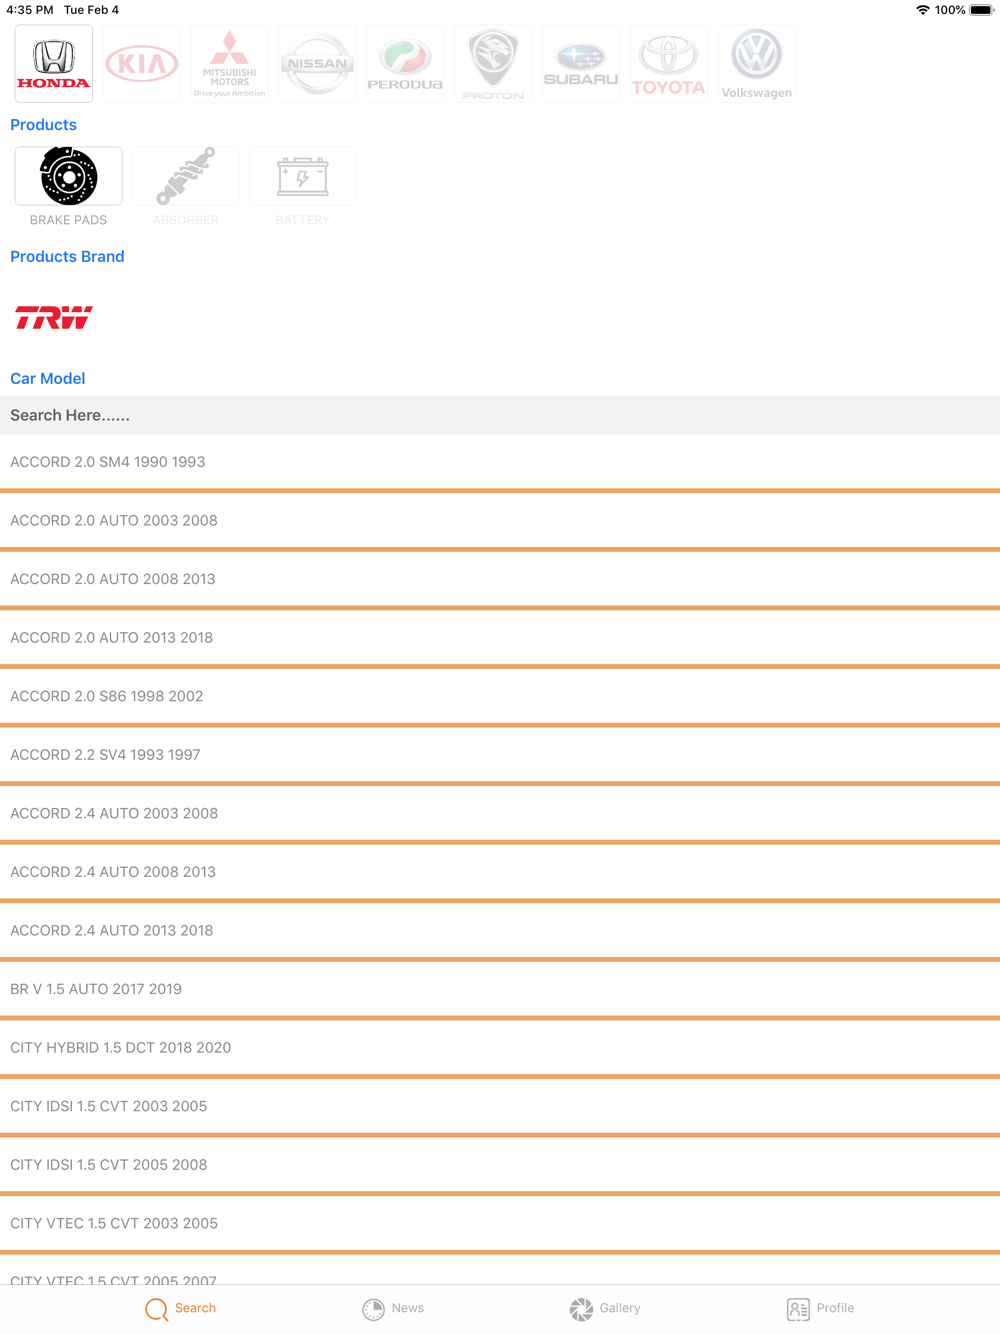Choose the Volkswagen brand logo
The height and width of the screenshot is (1334, 1000).
tap(757, 64)
